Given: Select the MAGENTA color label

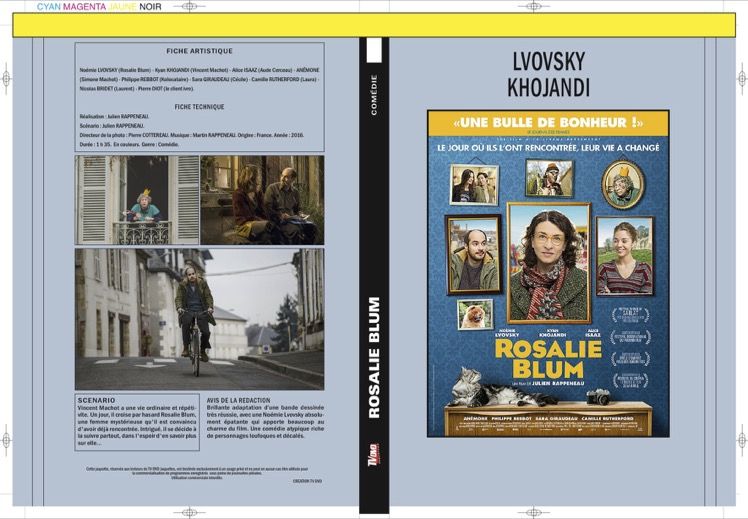Looking at the screenshot, I should click(84, 7).
